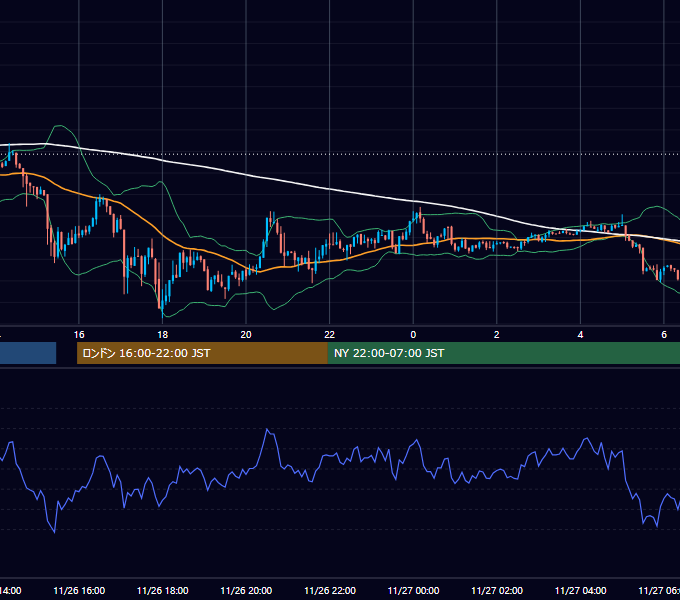
Task: Click the 11/26 18:00 date label
Action: coord(163,591)
